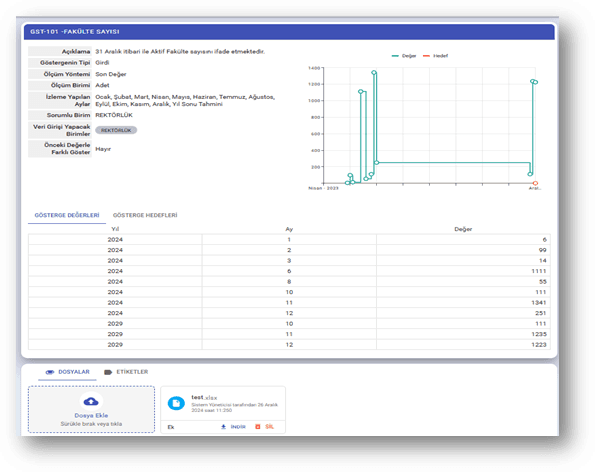Screen dimensions: 595x472
Task: Select the table row with value 1111
Action: 289,271
